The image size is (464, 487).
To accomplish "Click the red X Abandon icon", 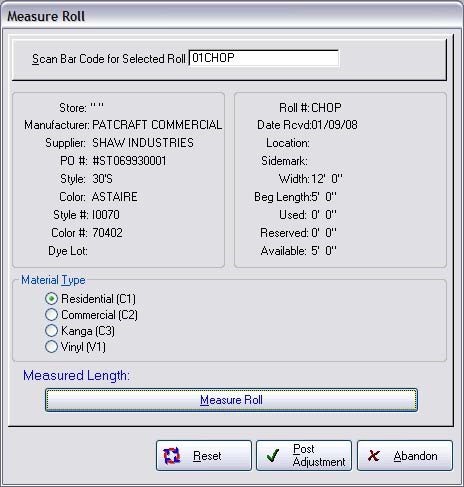I will point(374,456).
